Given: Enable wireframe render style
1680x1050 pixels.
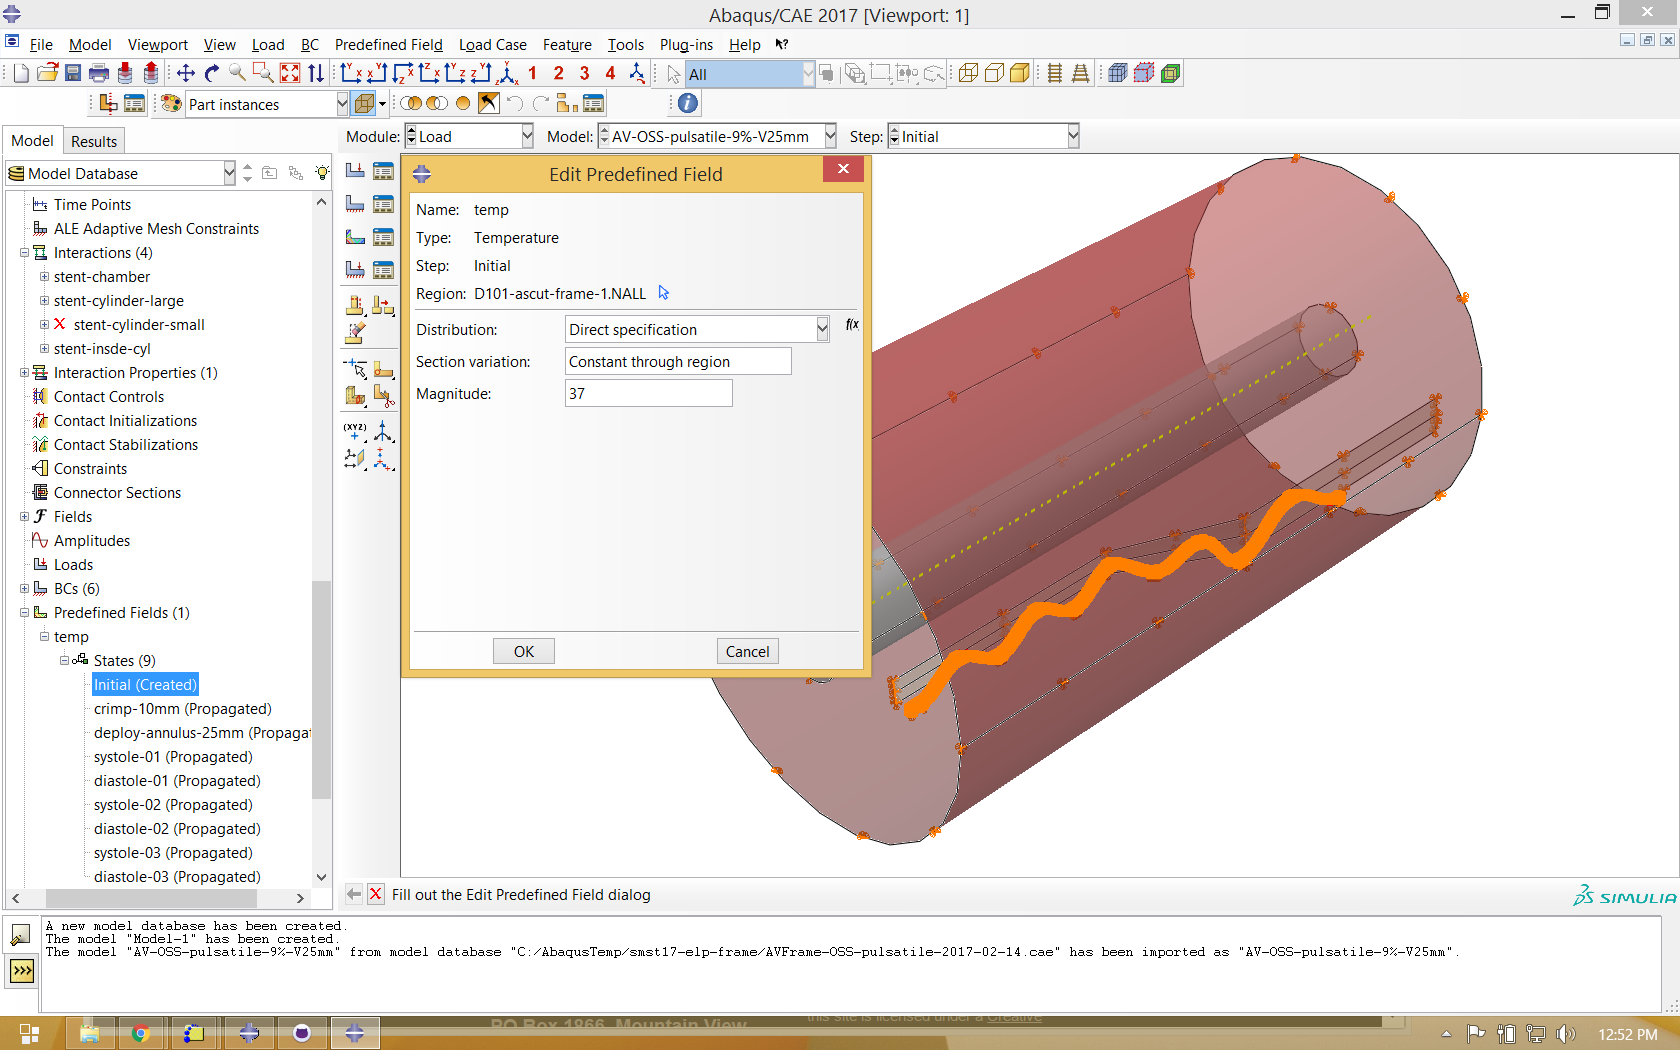Looking at the screenshot, I should point(968,73).
